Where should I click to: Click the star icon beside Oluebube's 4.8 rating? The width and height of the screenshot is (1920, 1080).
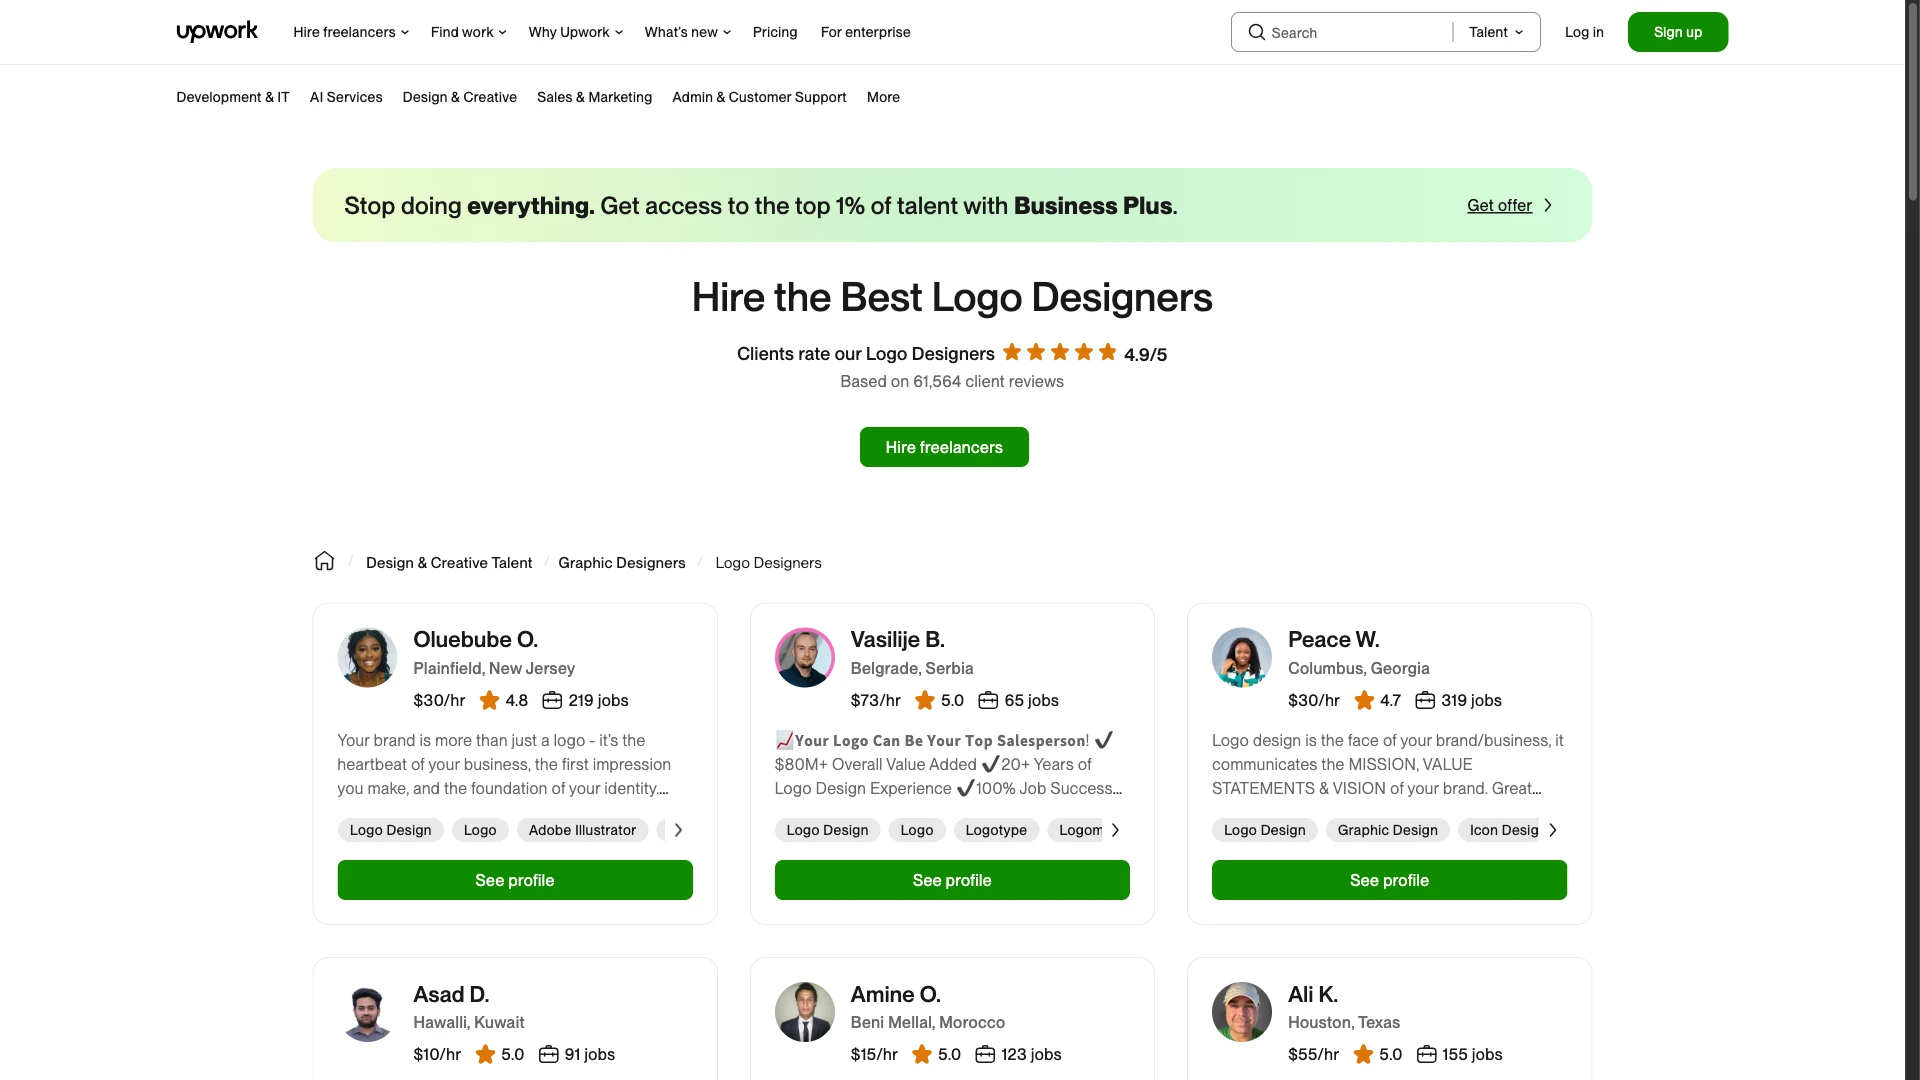[487, 700]
